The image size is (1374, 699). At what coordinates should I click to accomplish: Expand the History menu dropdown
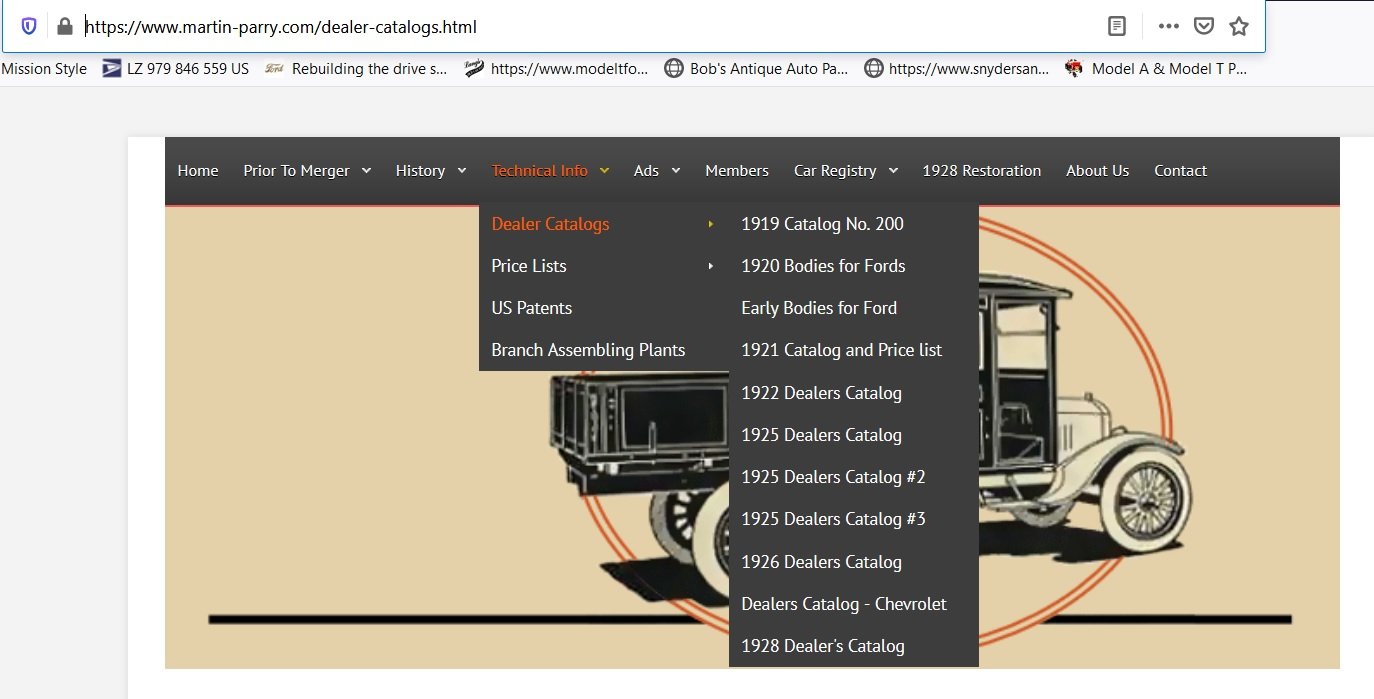(x=430, y=171)
